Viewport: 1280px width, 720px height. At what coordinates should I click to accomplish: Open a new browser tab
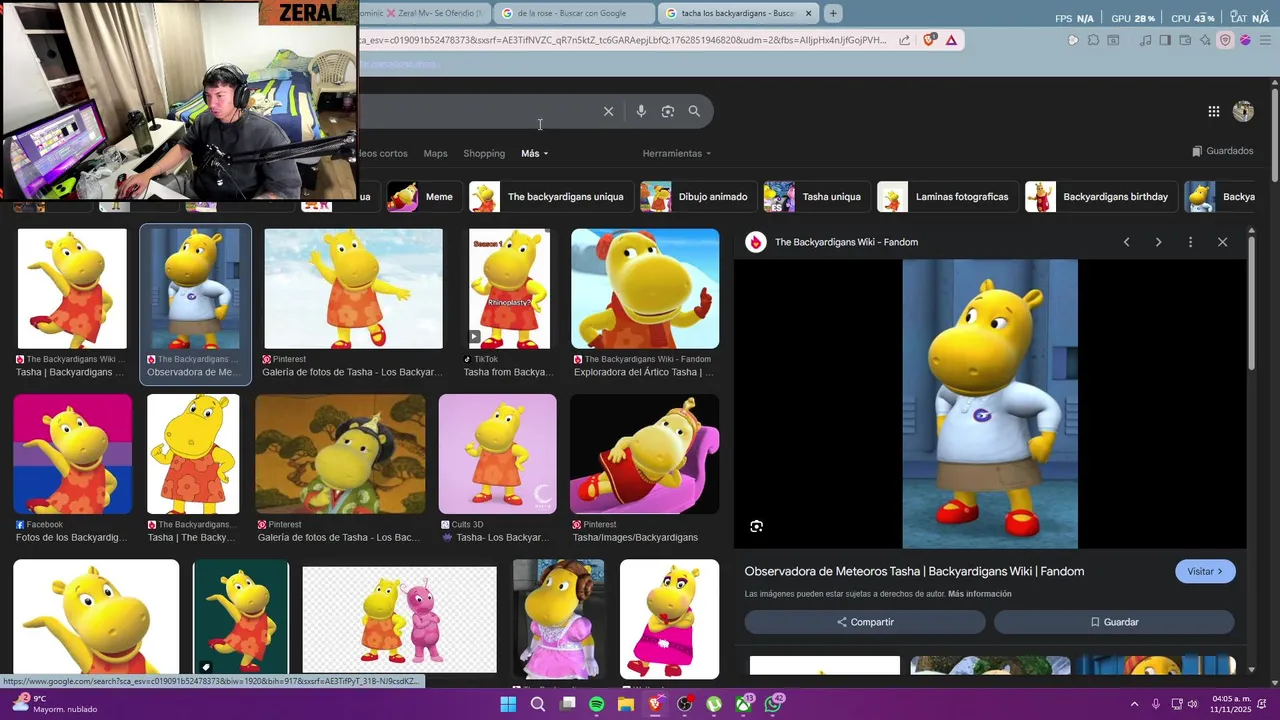coord(832,13)
